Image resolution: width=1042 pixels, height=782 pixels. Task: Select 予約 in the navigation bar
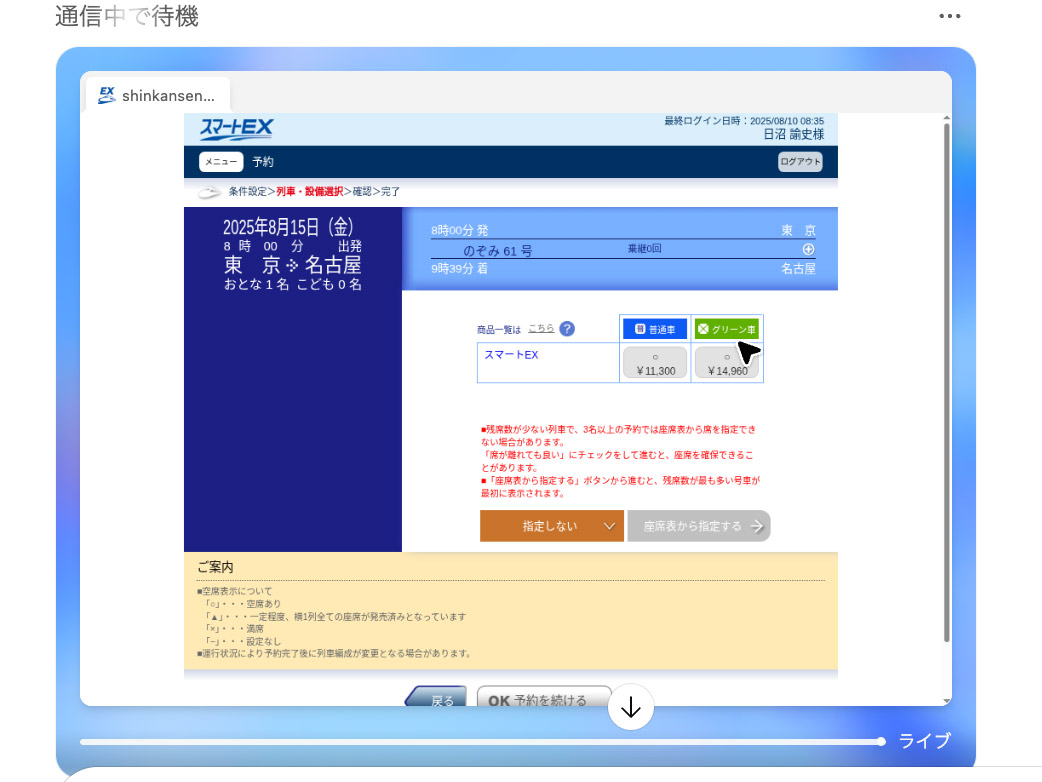pos(262,162)
